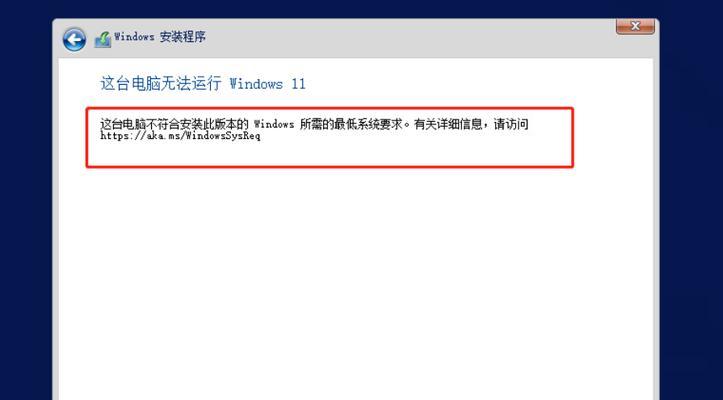Click the dark blue background left of dialog
Image resolution: width=723 pixels, height=400 pixels.
click(25, 208)
